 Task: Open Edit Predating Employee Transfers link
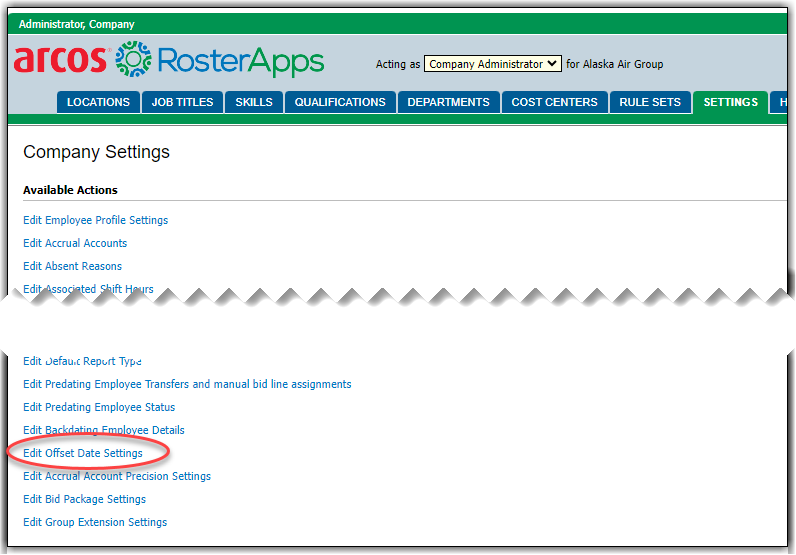click(x=187, y=384)
